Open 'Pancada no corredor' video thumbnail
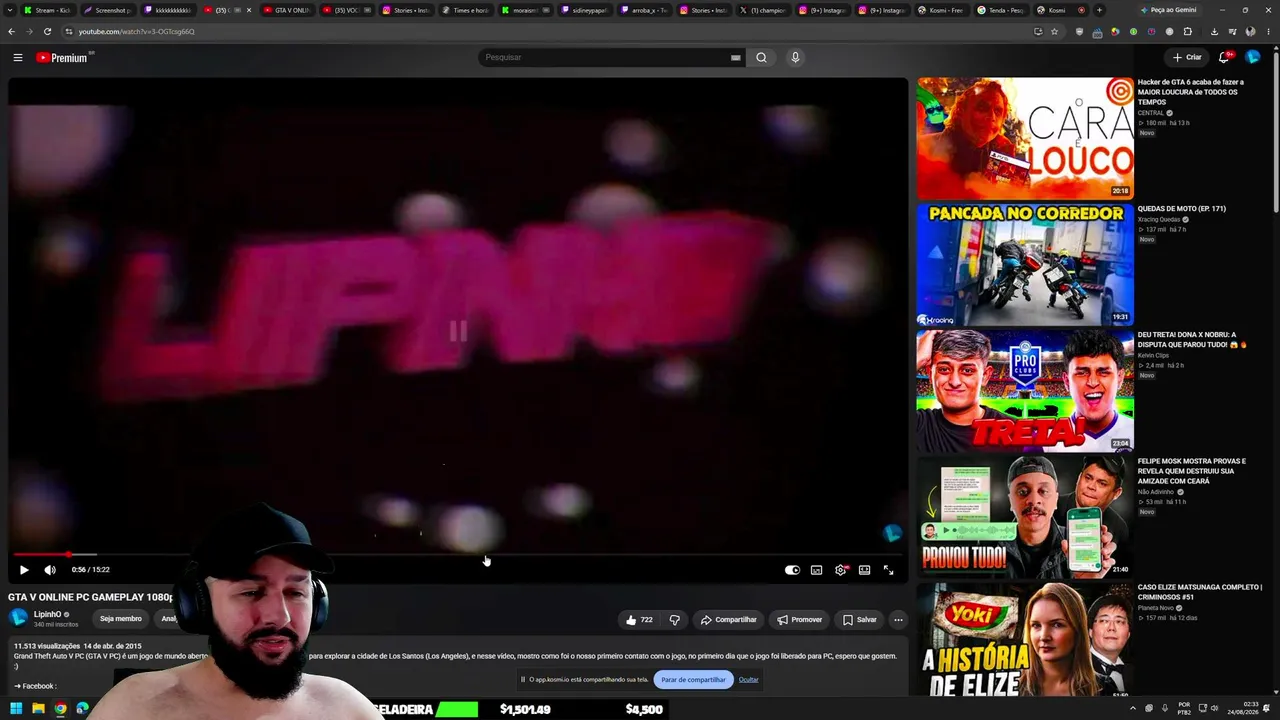 pos(1025,265)
